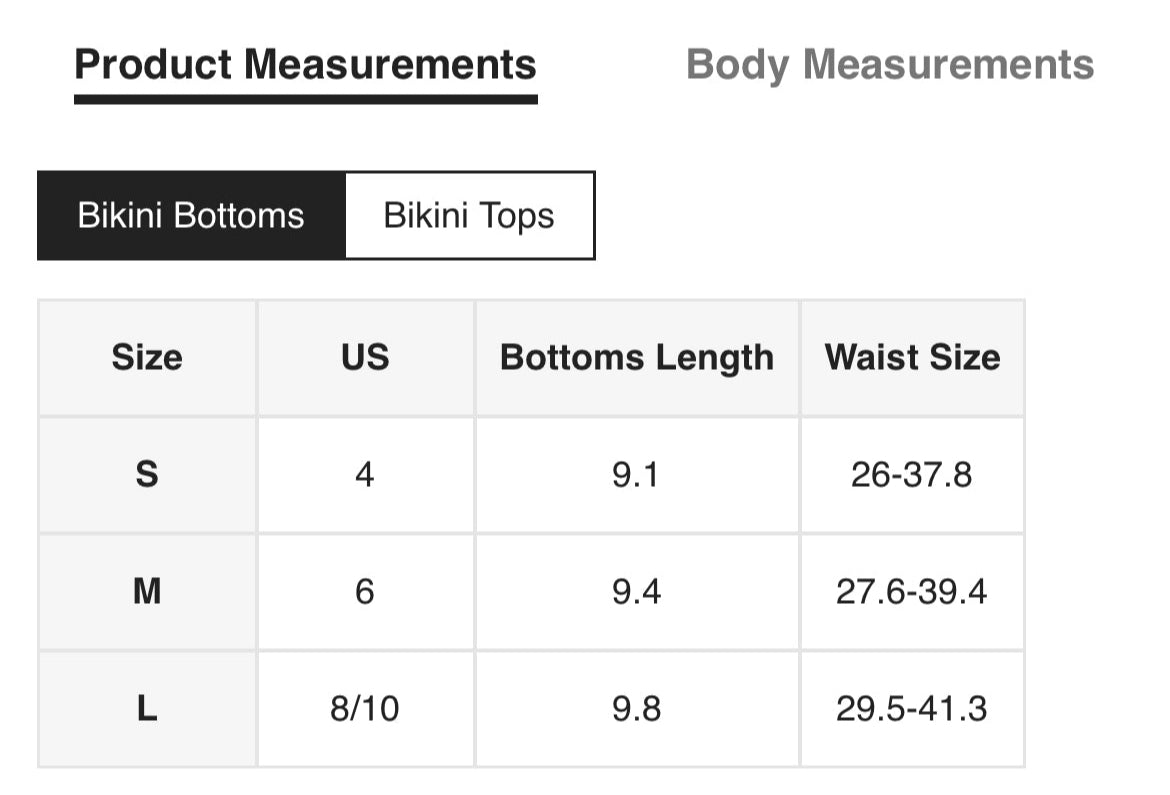Select the size M row label
The width and height of the screenshot is (1170, 795).
coord(147,592)
